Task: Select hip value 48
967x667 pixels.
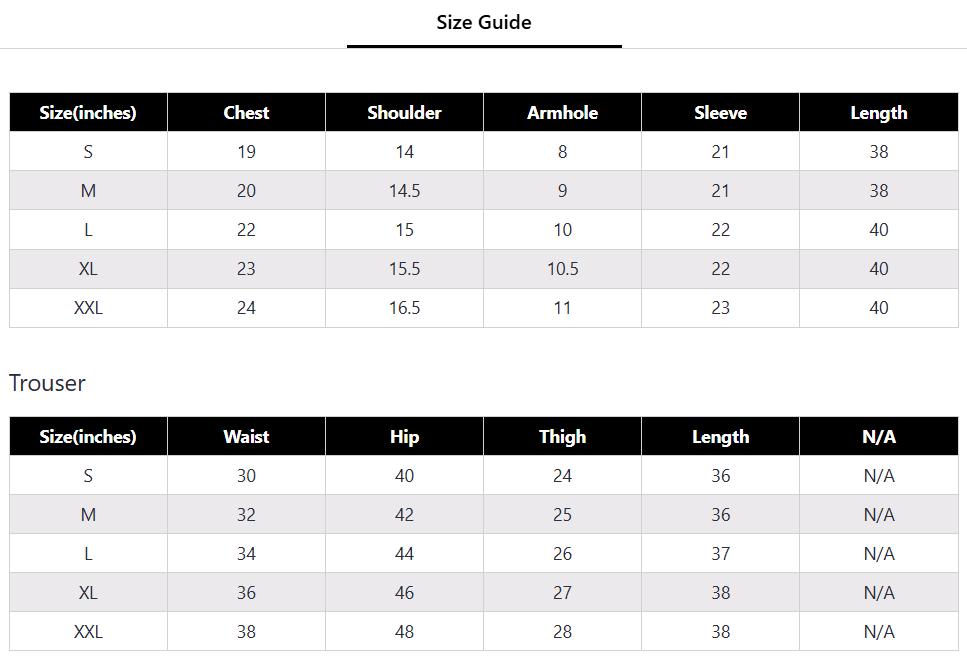Action: (x=405, y=631)
